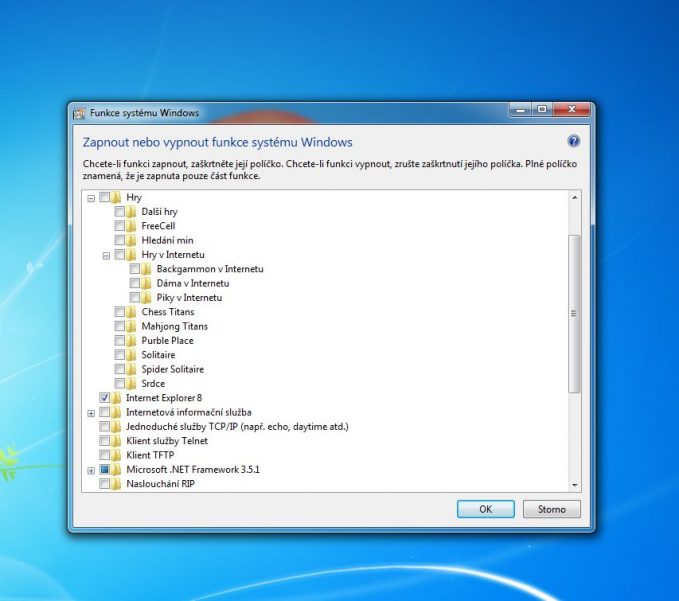This screenshot has height=601, width=679.
Task: Check the Další hry checkbox
Action: click(120, 212)
